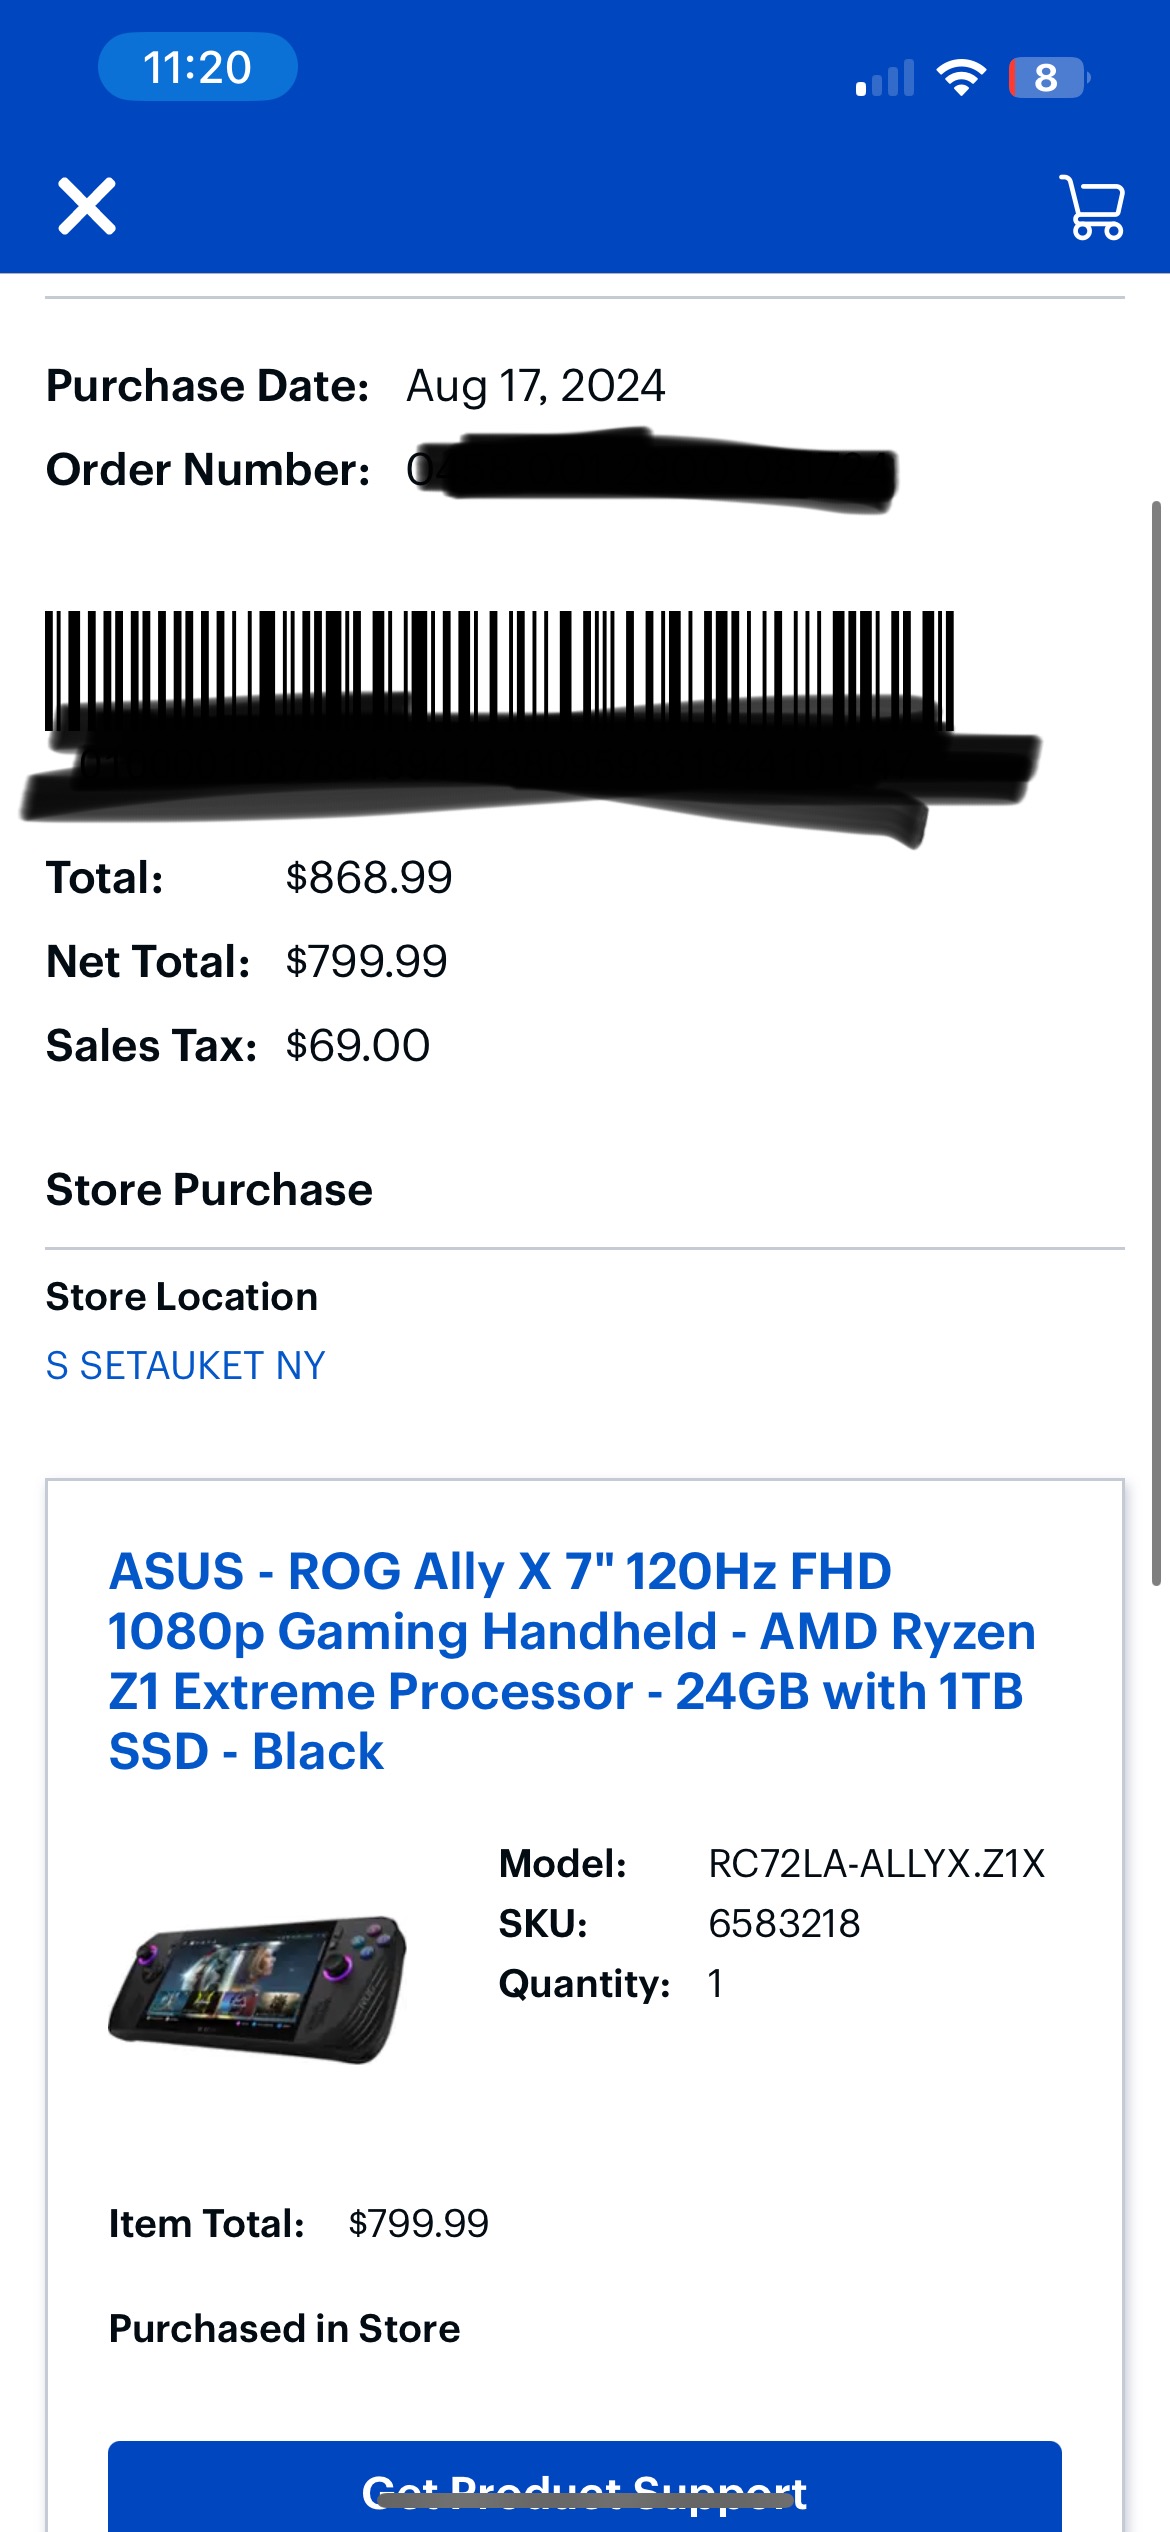
Task: Tap the S SETAUKET NY store link
Action: (x=186, y=1365)
